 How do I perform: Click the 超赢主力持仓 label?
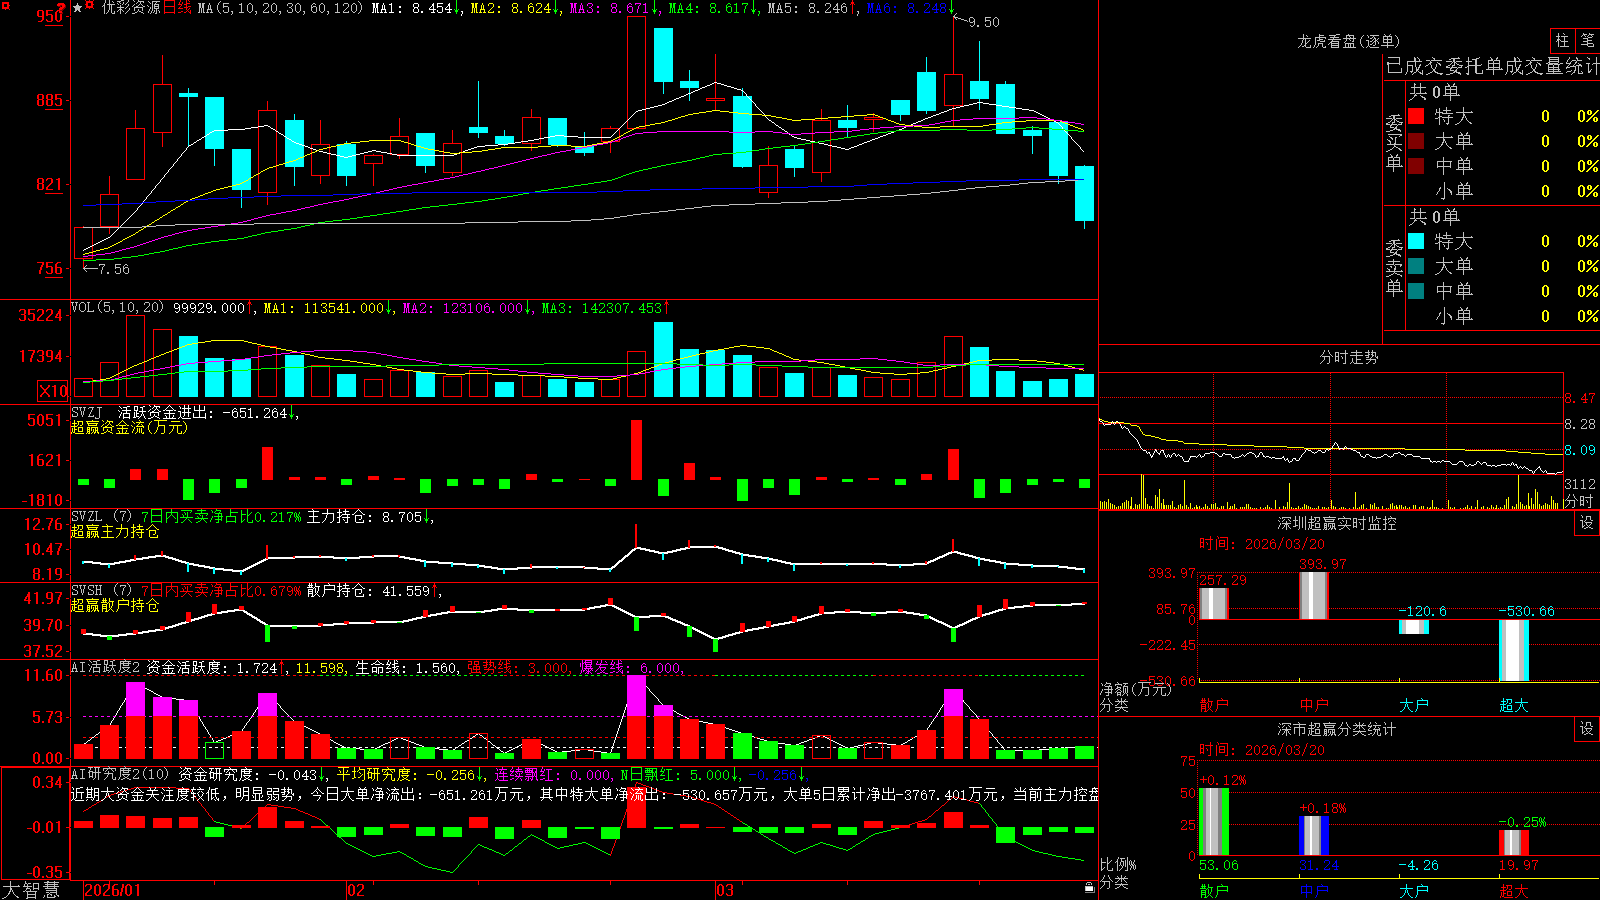point(115,531)
